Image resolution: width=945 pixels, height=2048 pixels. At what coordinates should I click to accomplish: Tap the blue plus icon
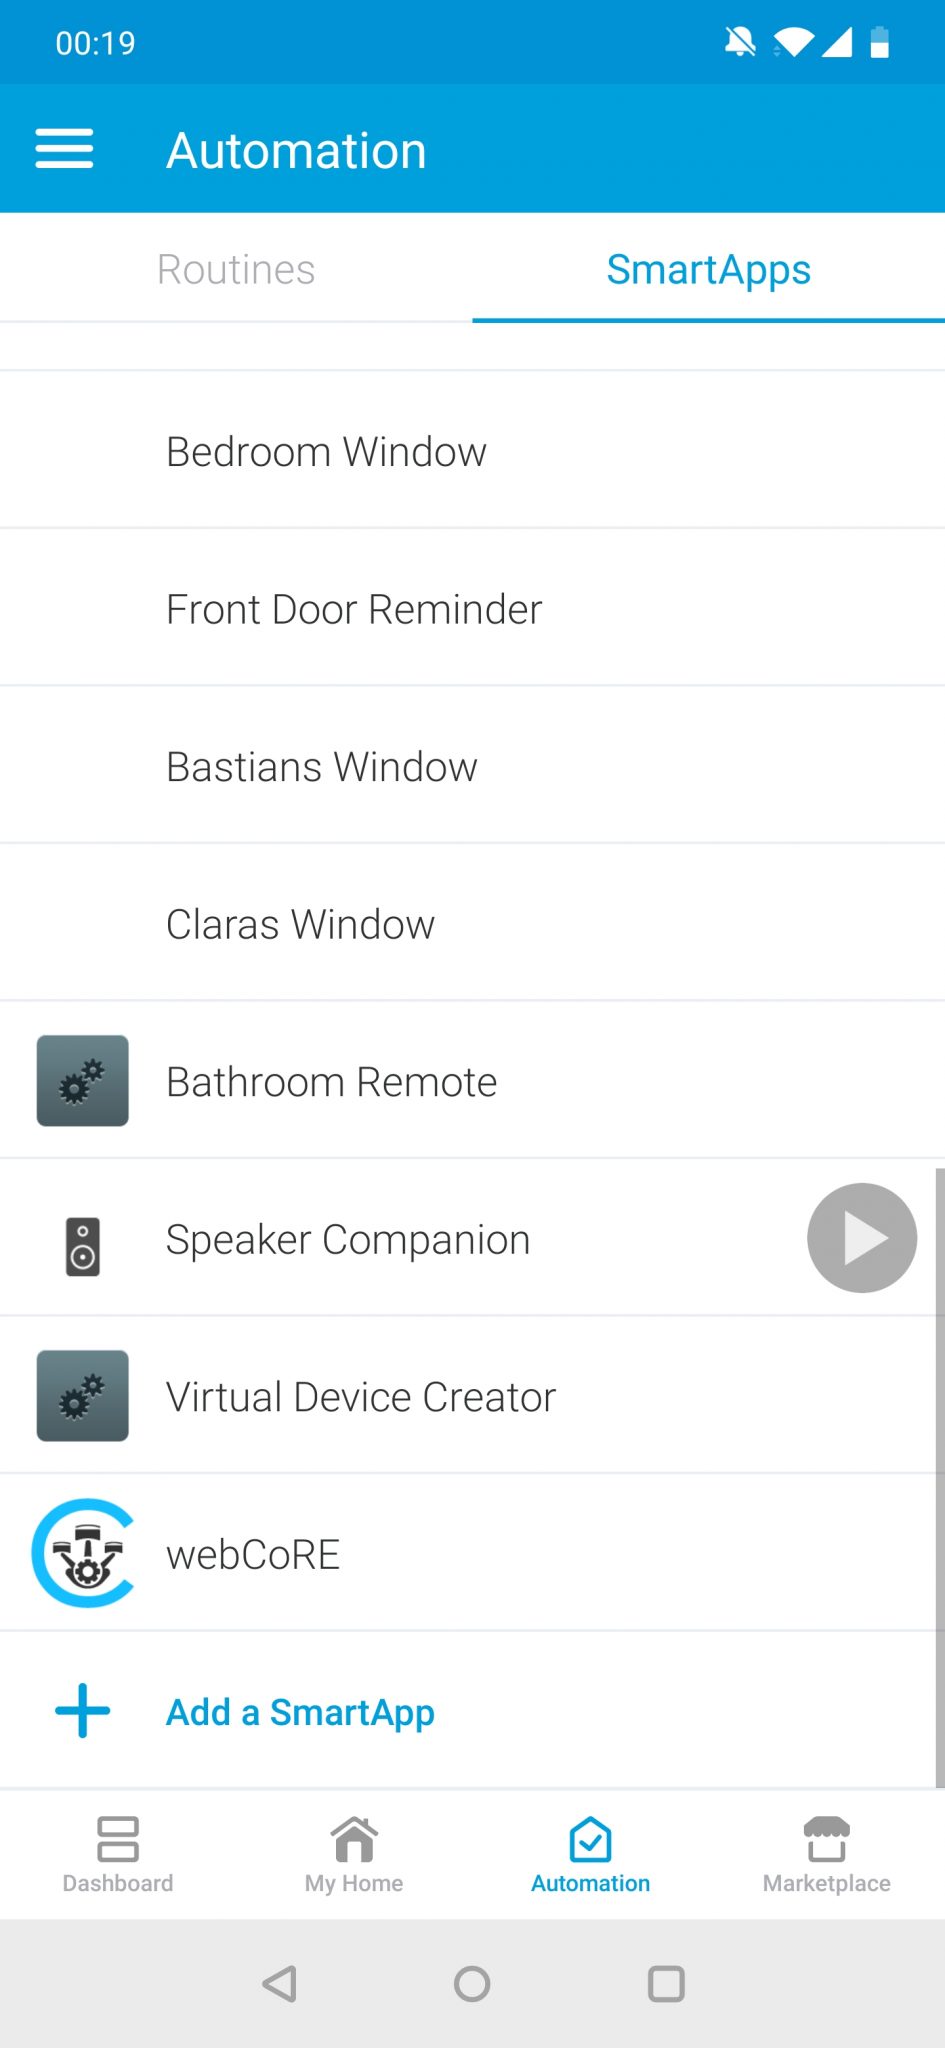tap(83, 1711)
